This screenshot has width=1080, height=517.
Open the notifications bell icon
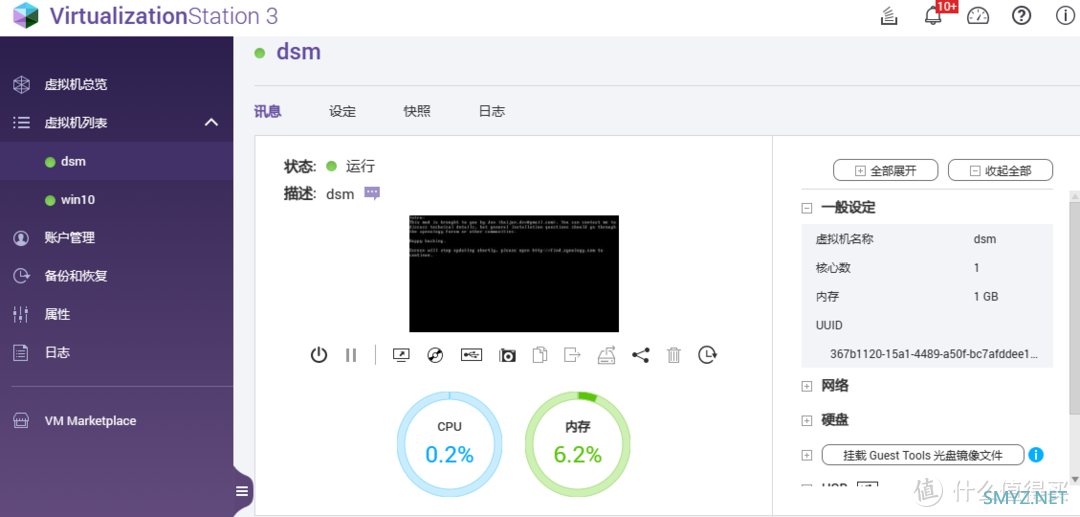click(933, 16)
